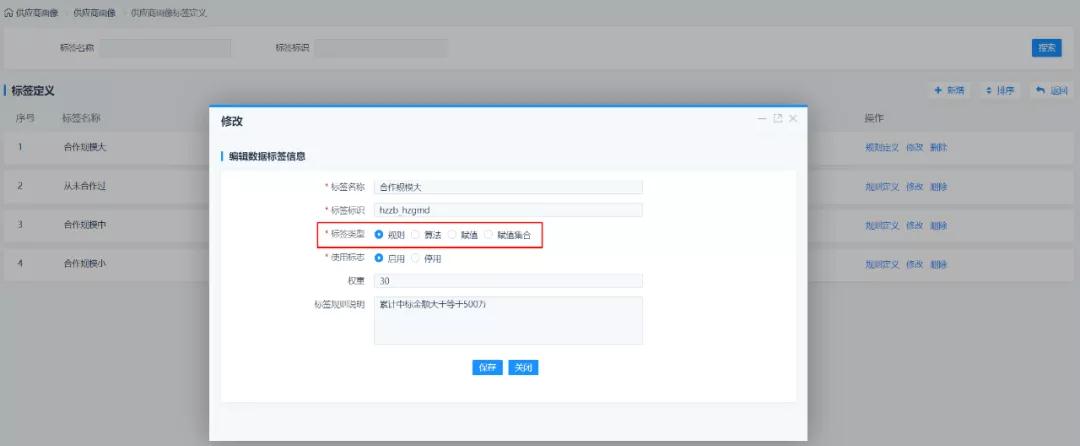Click the 合作规模小 table cell
The image size is (1080, 446).
tap(85, 264)
